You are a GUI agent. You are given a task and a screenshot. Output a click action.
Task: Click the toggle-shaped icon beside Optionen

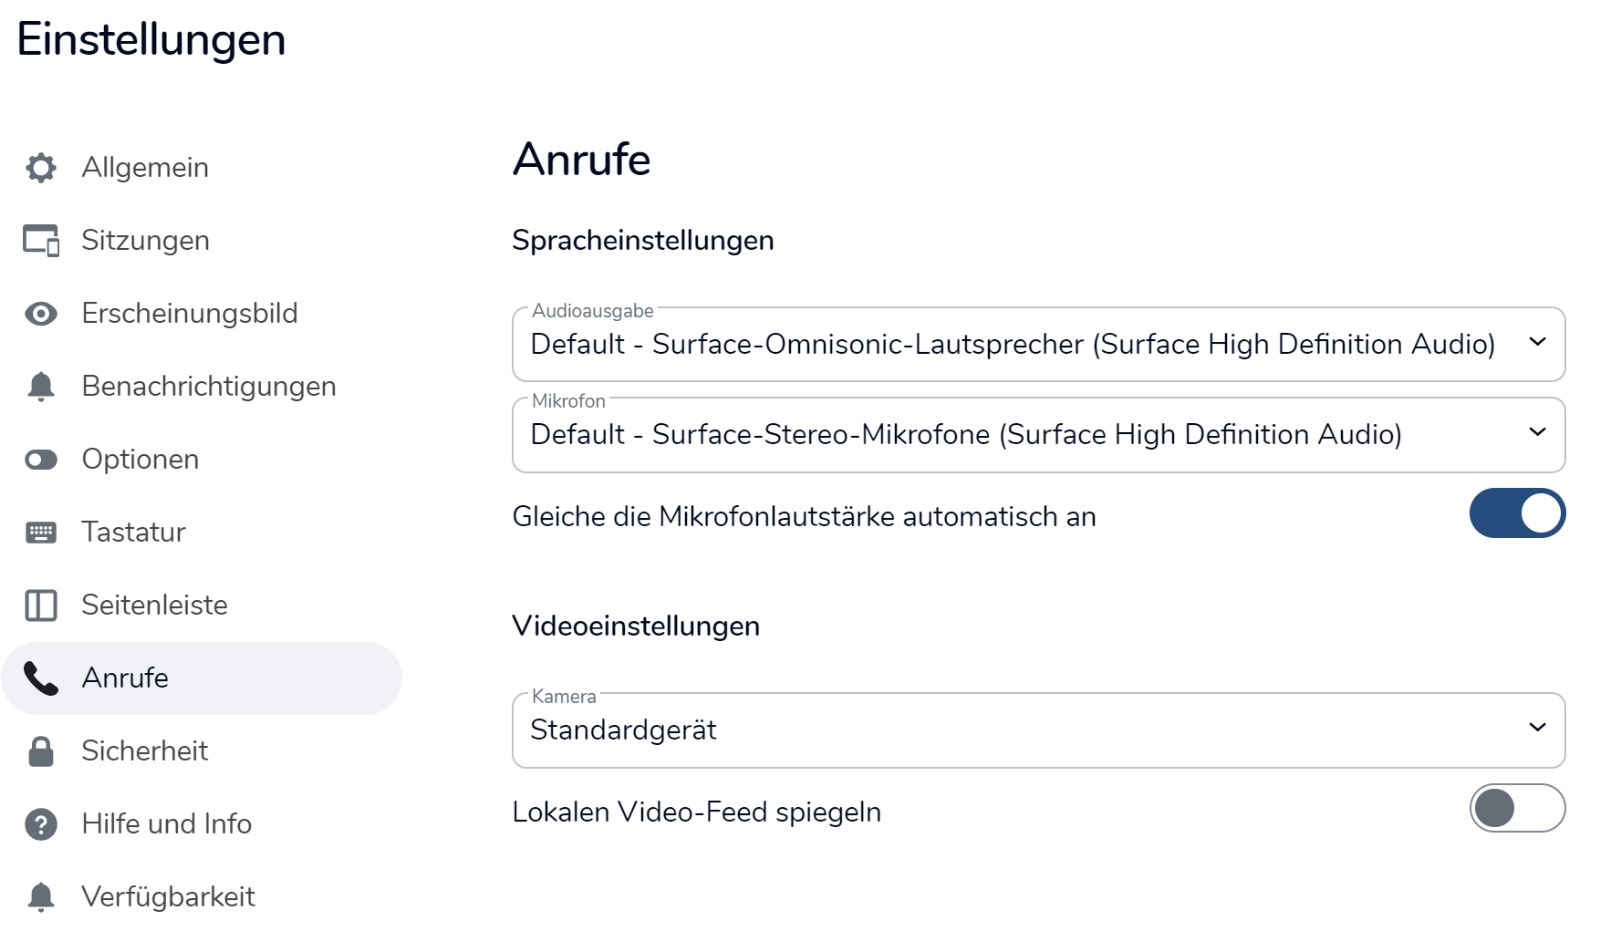tap(41, 460)
